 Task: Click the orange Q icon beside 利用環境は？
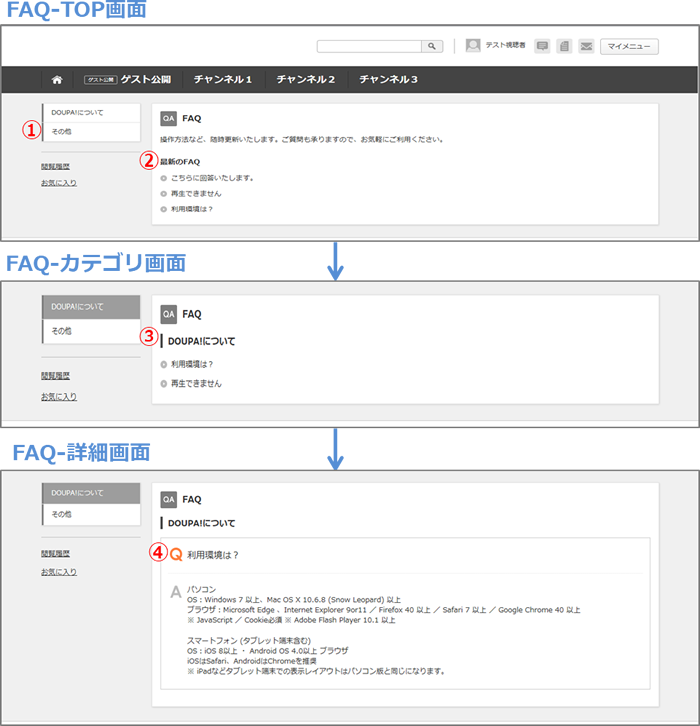[176, 554]
